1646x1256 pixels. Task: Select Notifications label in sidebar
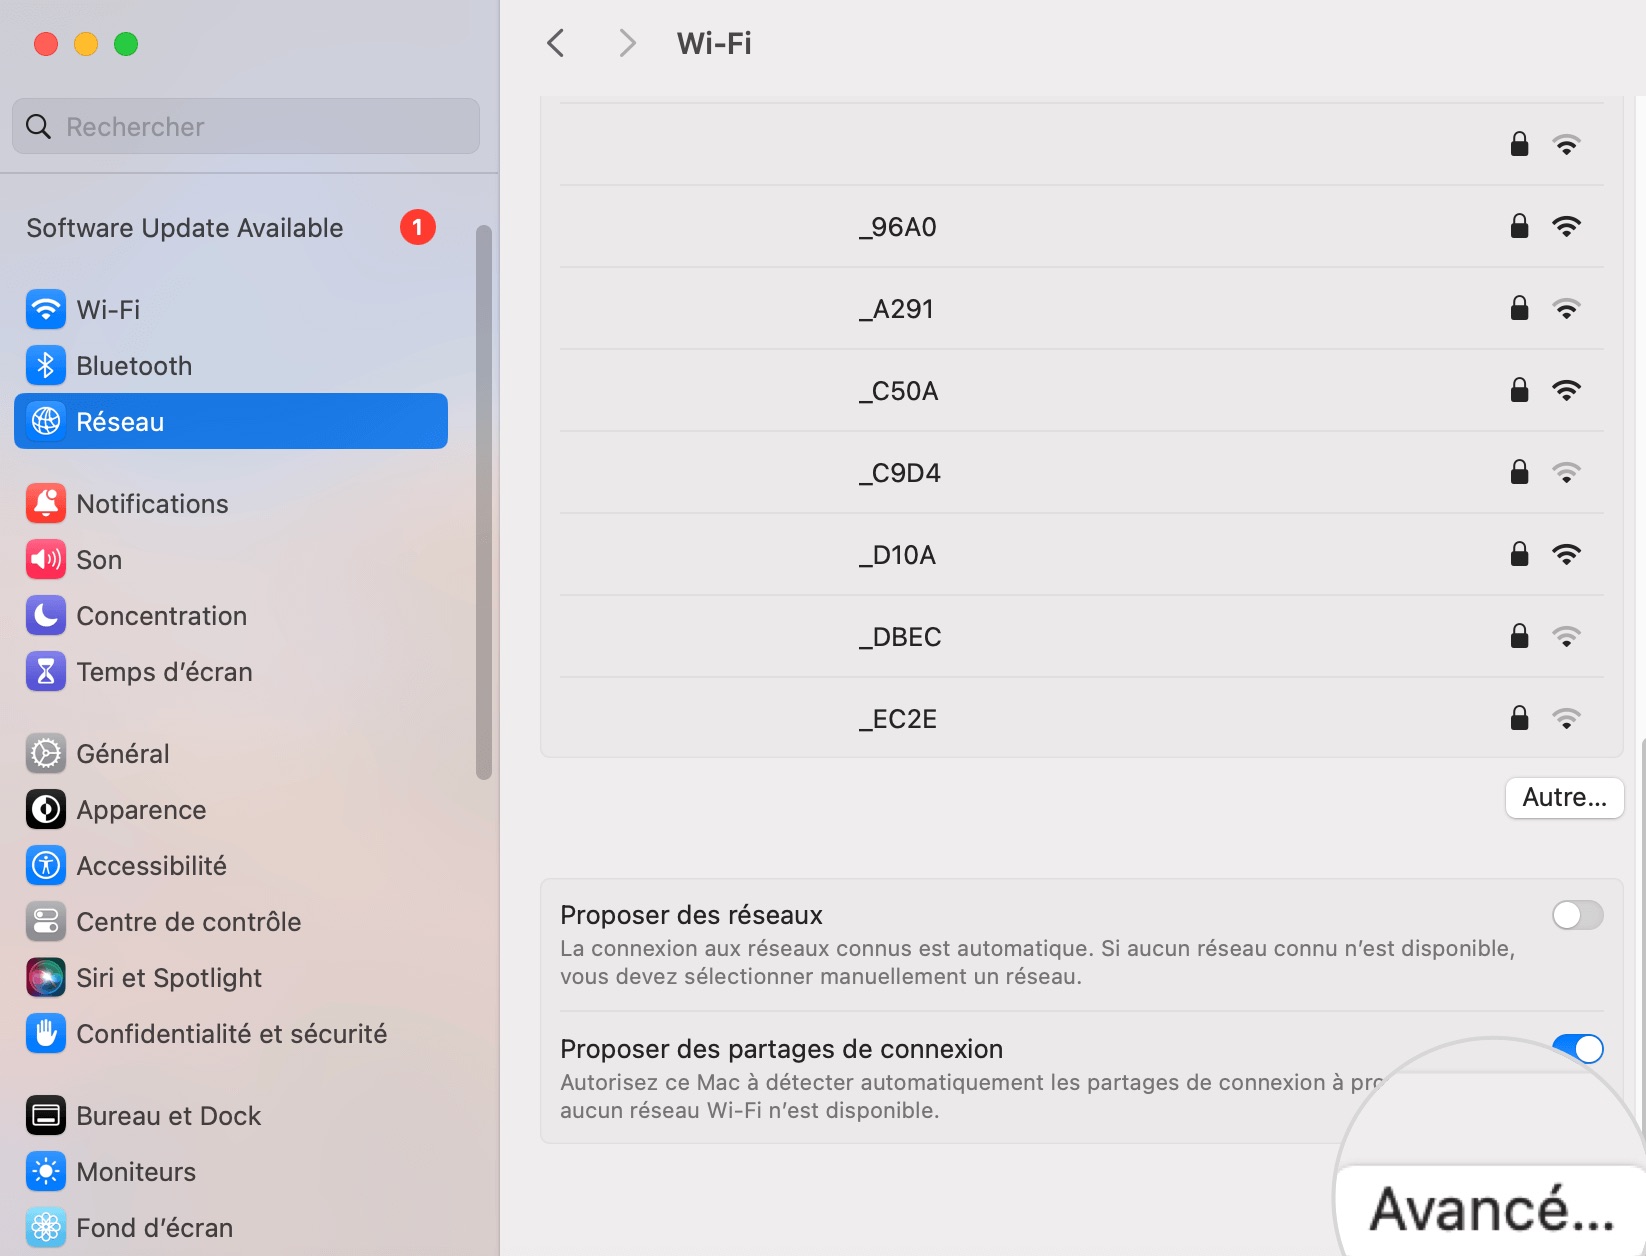coord(152,503)
